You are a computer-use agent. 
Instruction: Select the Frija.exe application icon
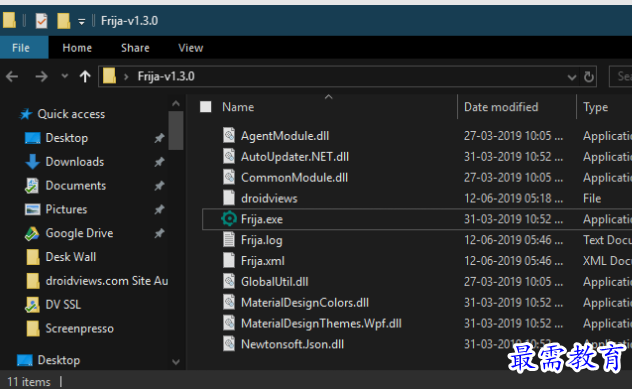(229, 219)
